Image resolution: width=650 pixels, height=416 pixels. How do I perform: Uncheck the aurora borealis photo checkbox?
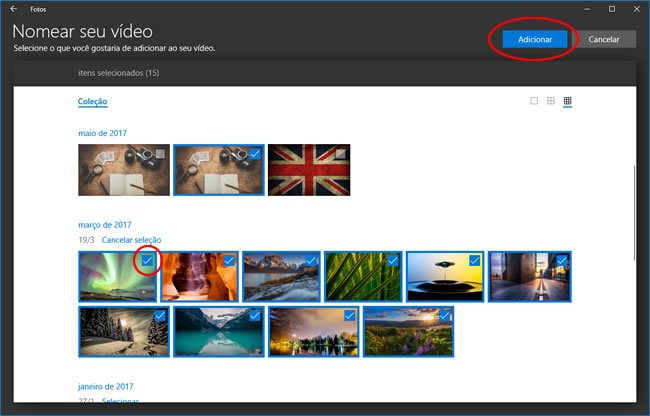pyautogui.click(x=147, y=260)
